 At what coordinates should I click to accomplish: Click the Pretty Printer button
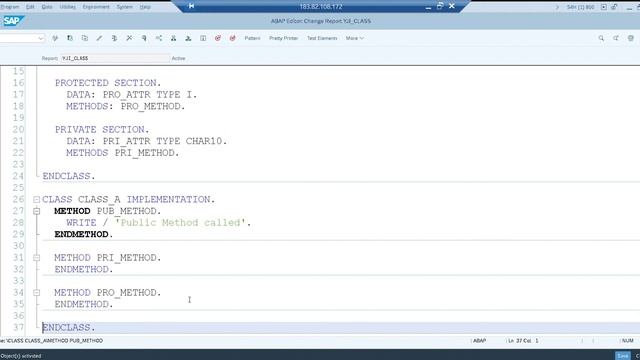coord(283,38)
